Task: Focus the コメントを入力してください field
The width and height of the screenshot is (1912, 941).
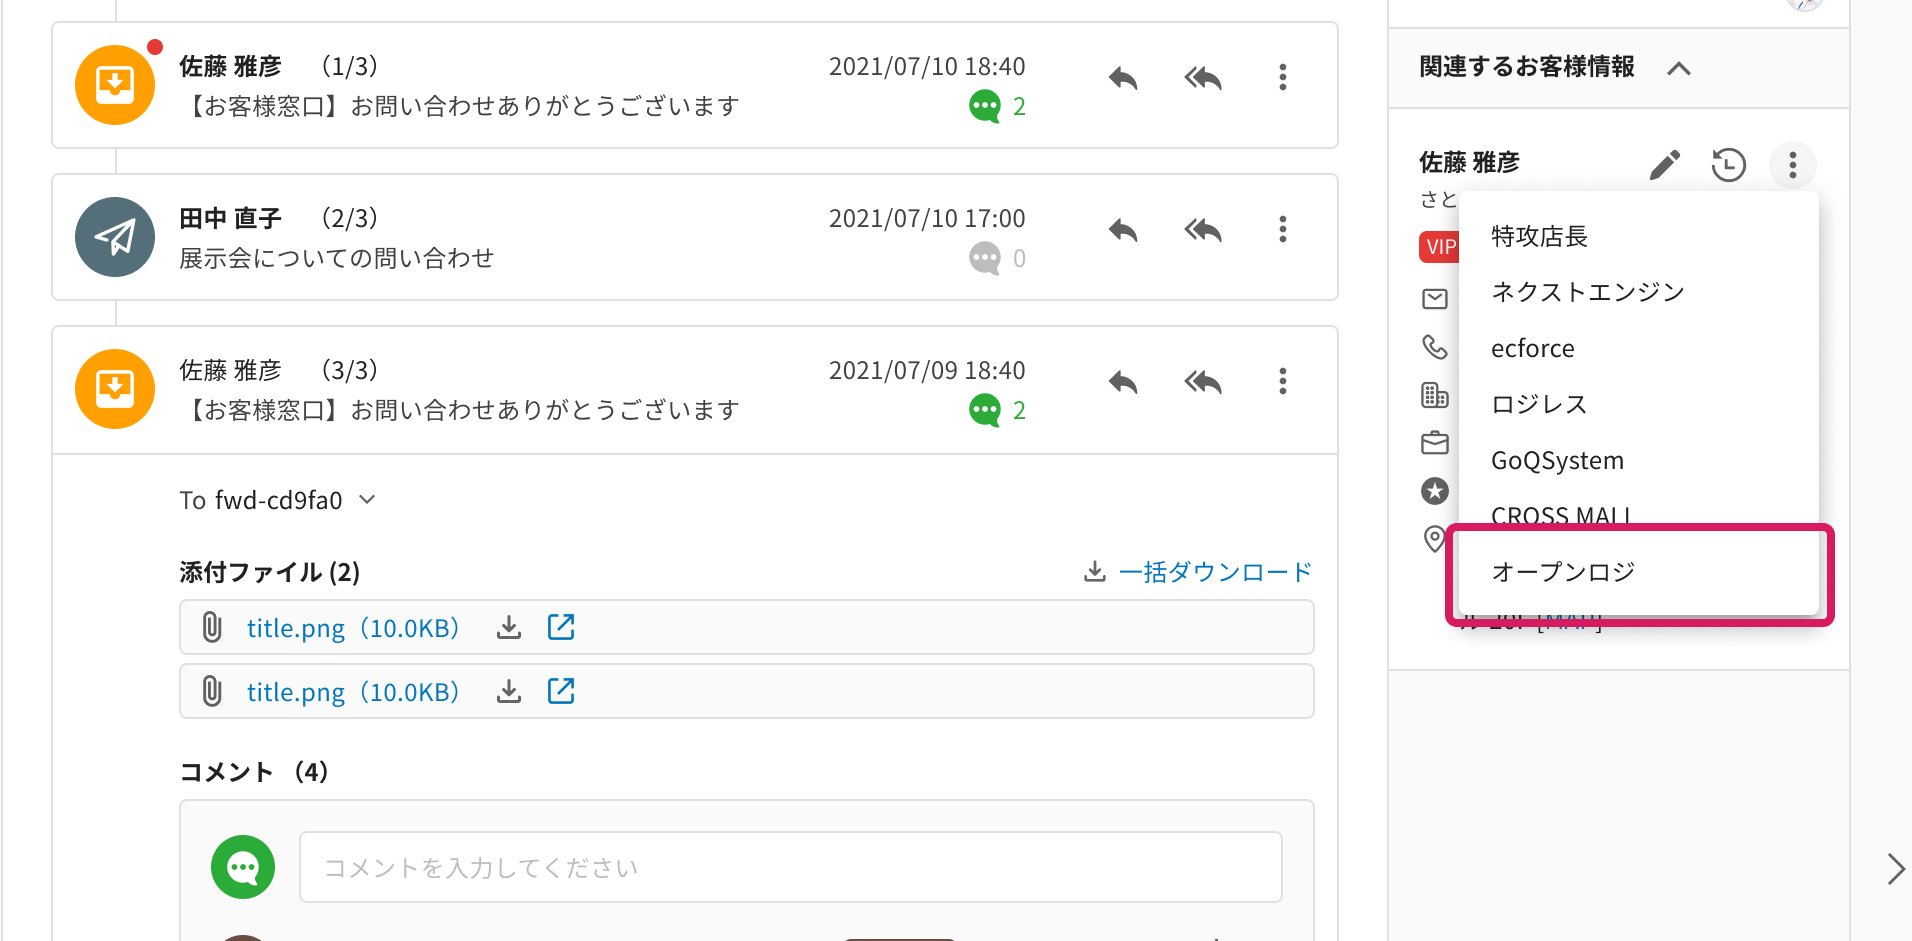Action: [791, 867]
